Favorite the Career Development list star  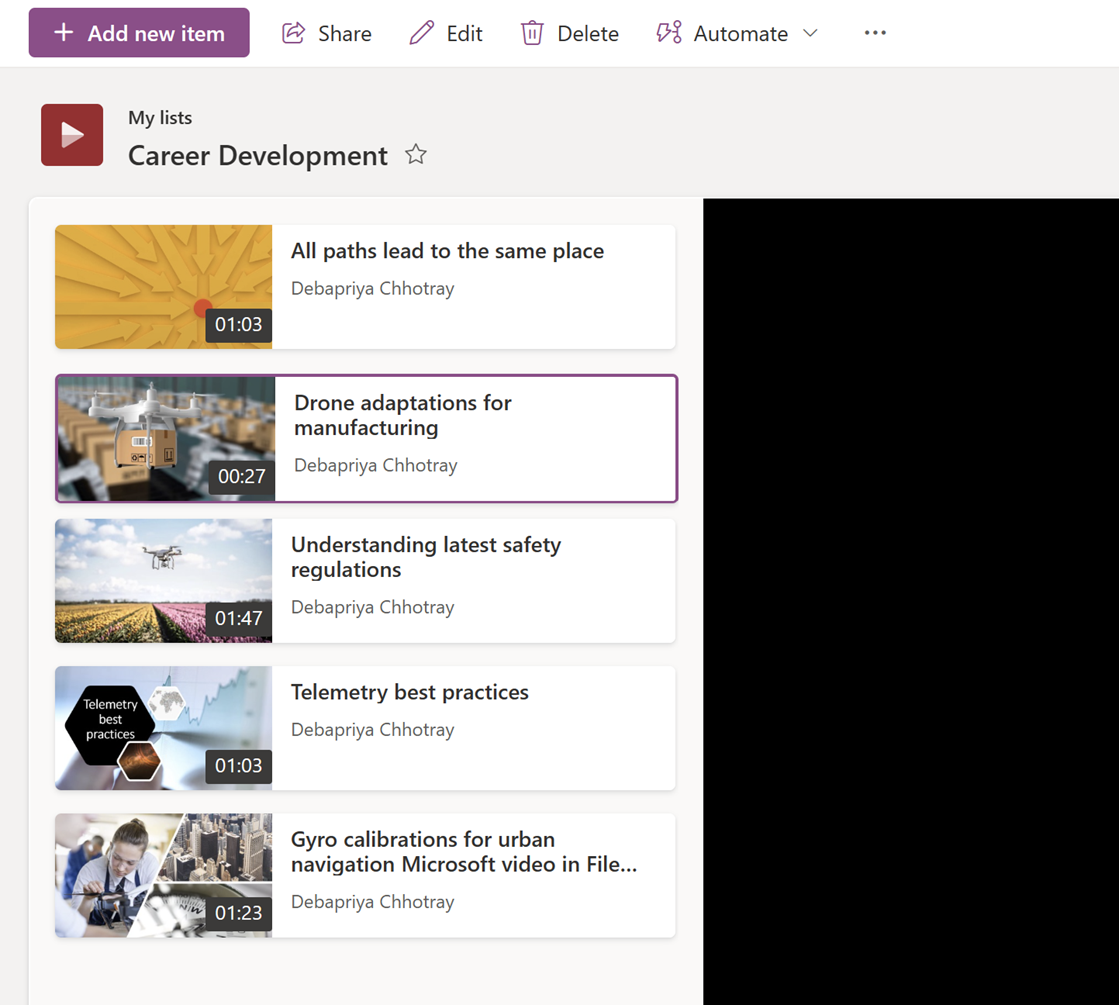click(416, 154)
